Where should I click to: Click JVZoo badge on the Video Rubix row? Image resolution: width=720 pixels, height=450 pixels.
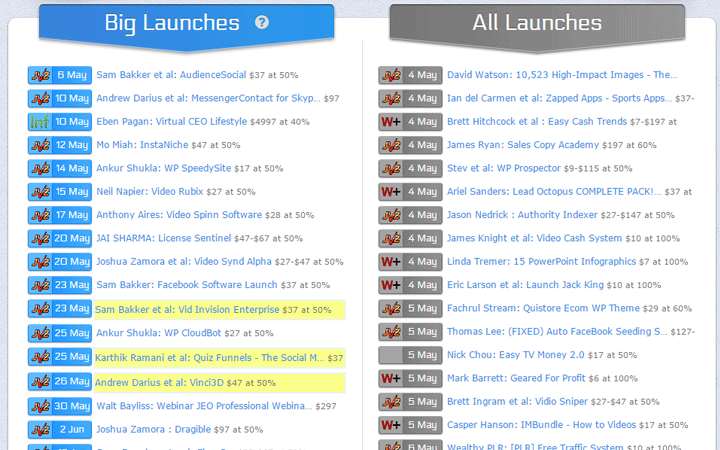40,192
